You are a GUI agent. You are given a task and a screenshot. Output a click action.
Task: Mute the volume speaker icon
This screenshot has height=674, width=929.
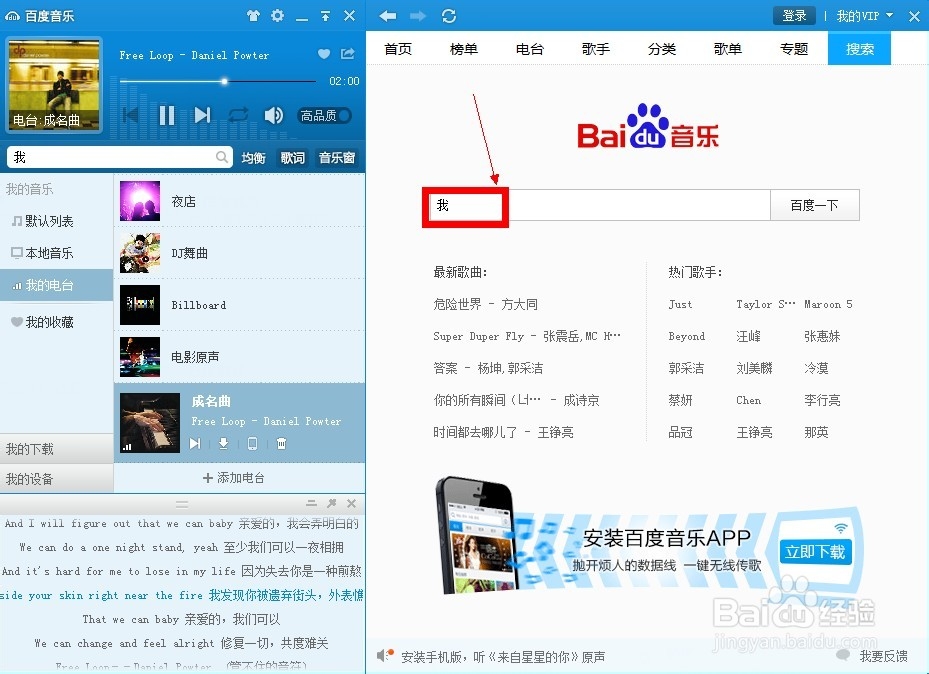(273, 115)
